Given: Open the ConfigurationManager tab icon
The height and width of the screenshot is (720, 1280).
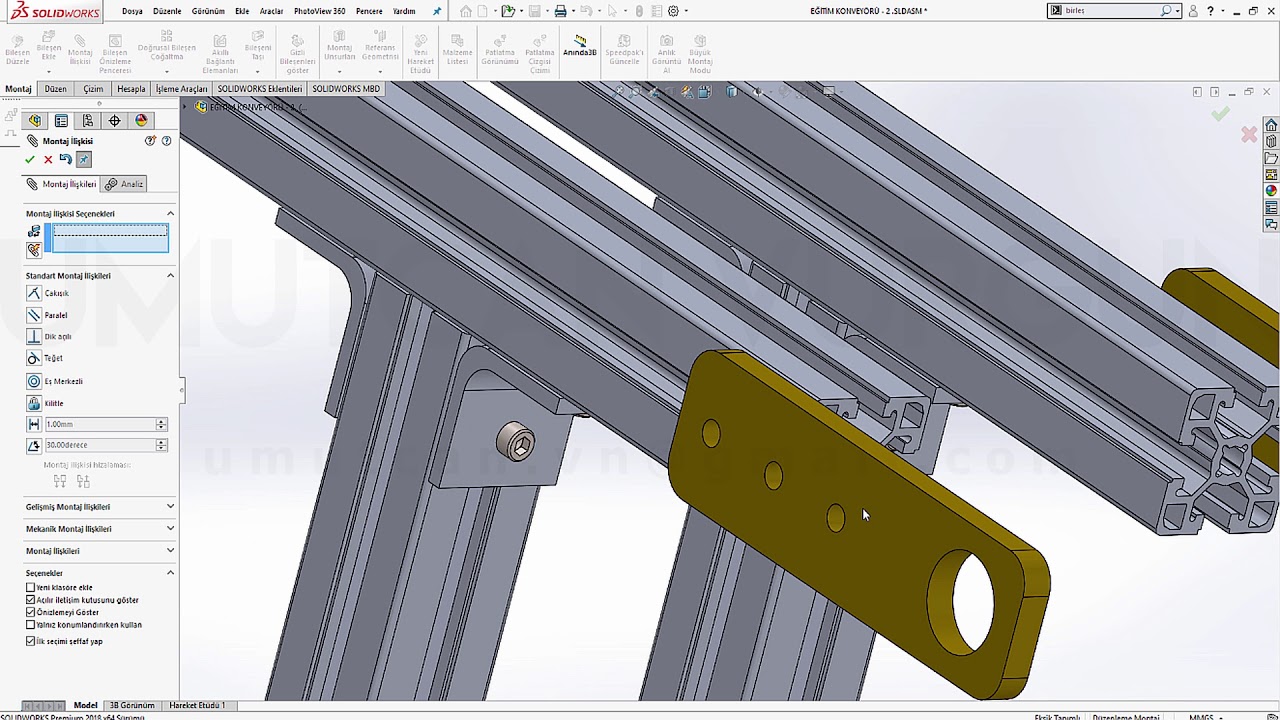Looking at the screenshot, I should [x=88, y=121].
